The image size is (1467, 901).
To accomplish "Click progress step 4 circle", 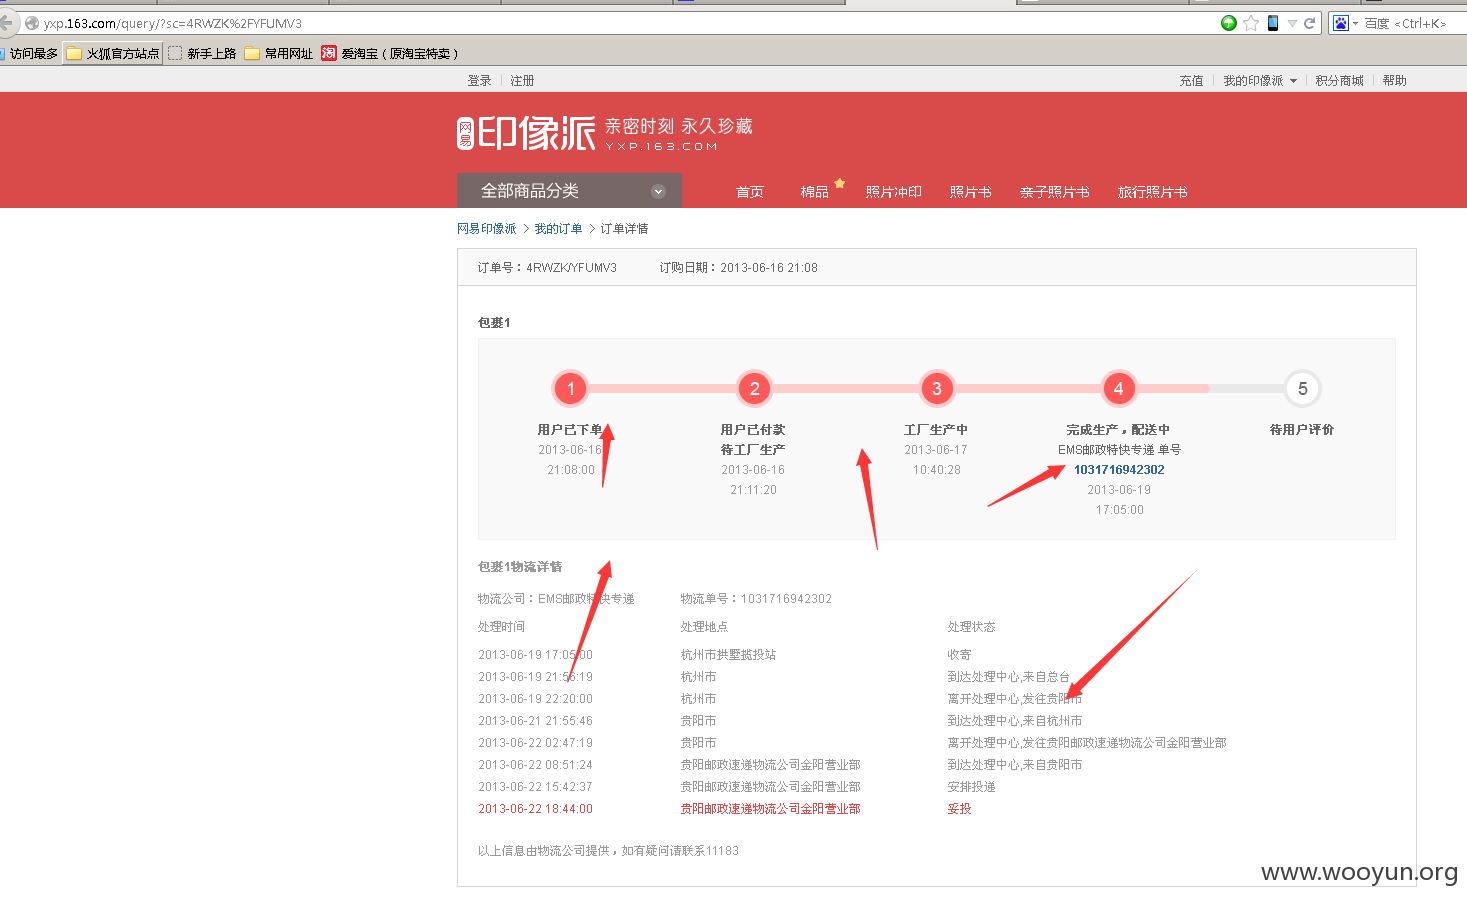I will point(1119,389).
